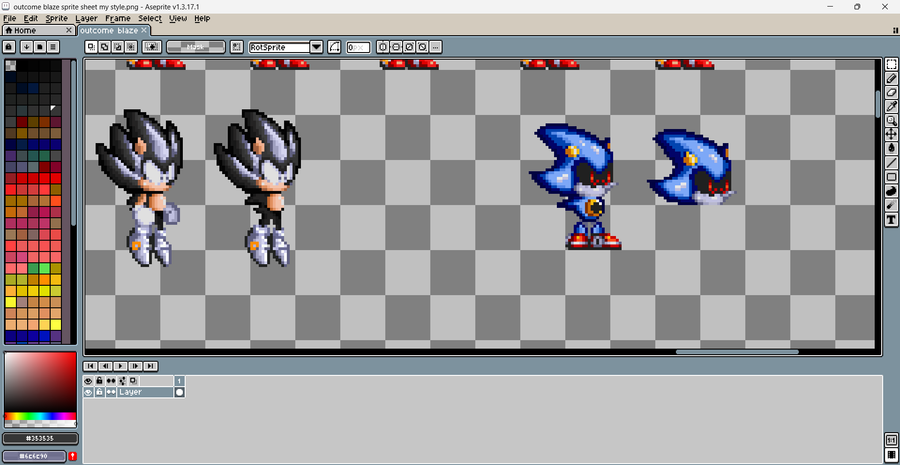The width and height of the screenshot is (900, 465).
Task: Open the Sprite menu
Action: coord(56,18)
